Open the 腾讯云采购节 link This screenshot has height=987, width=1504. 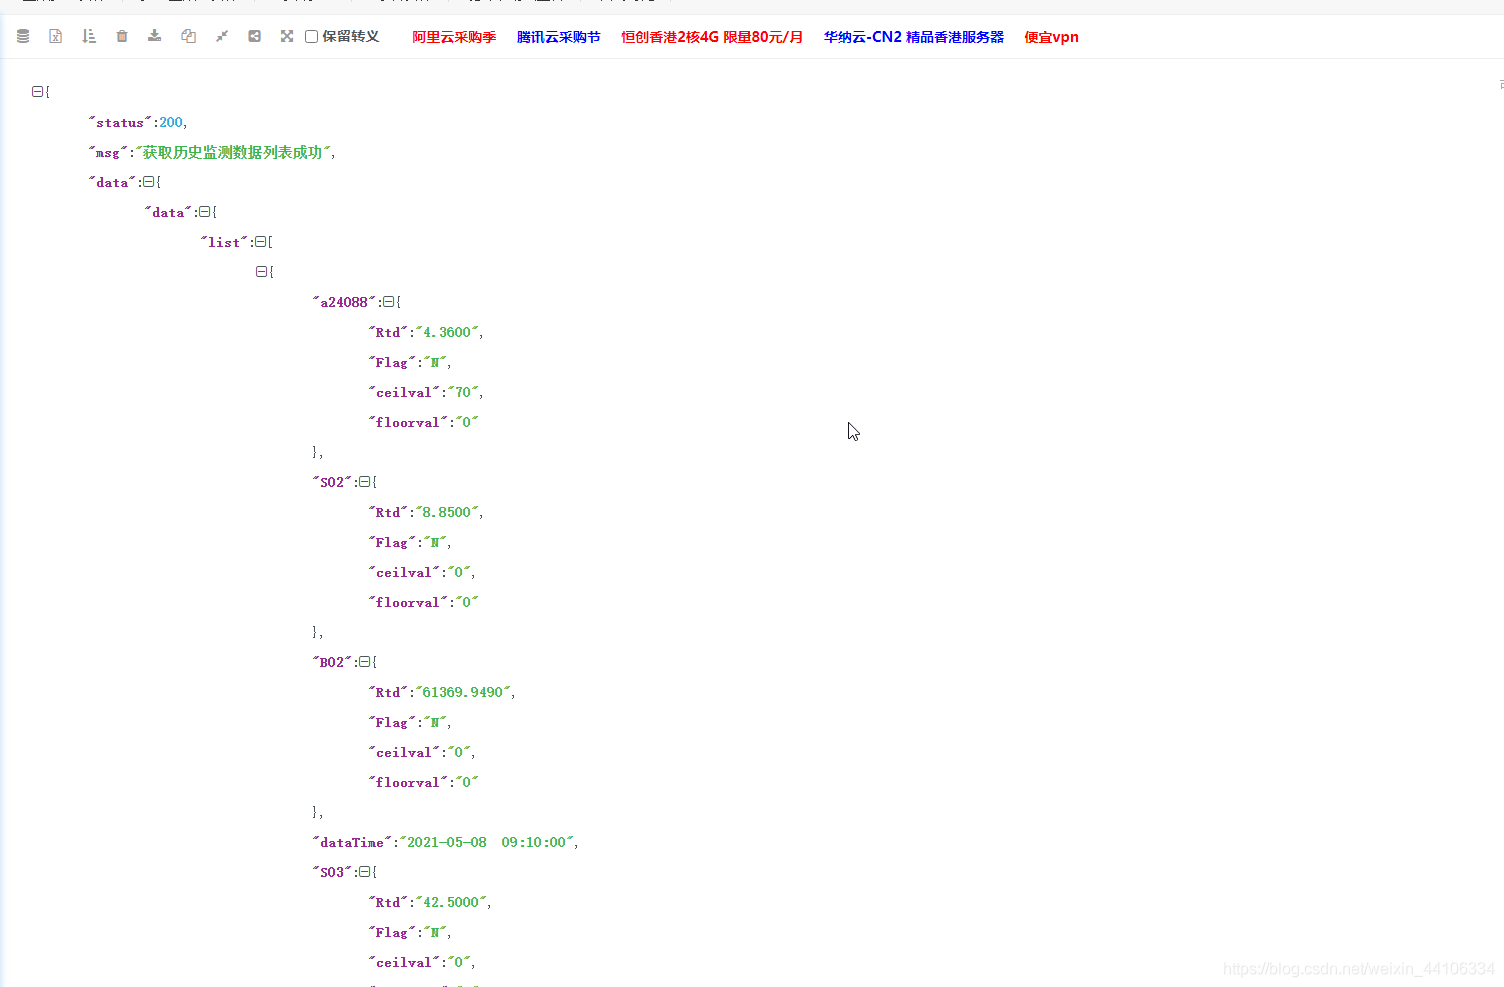pyautogui.click(x=559, y=37)
